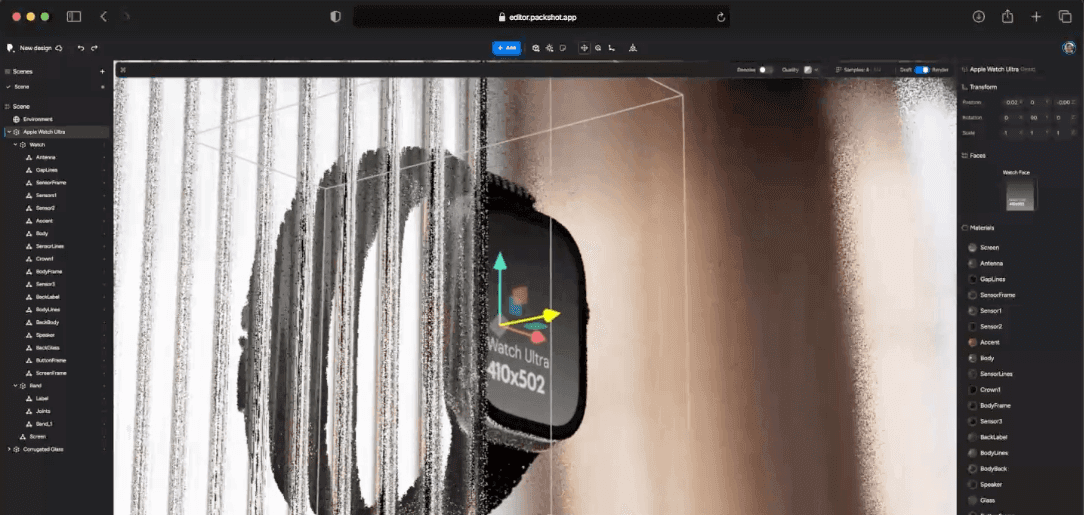Collapse the Band group in tree
The height and width of the screenshot is (515, 1084).
(x=16, y=386)
